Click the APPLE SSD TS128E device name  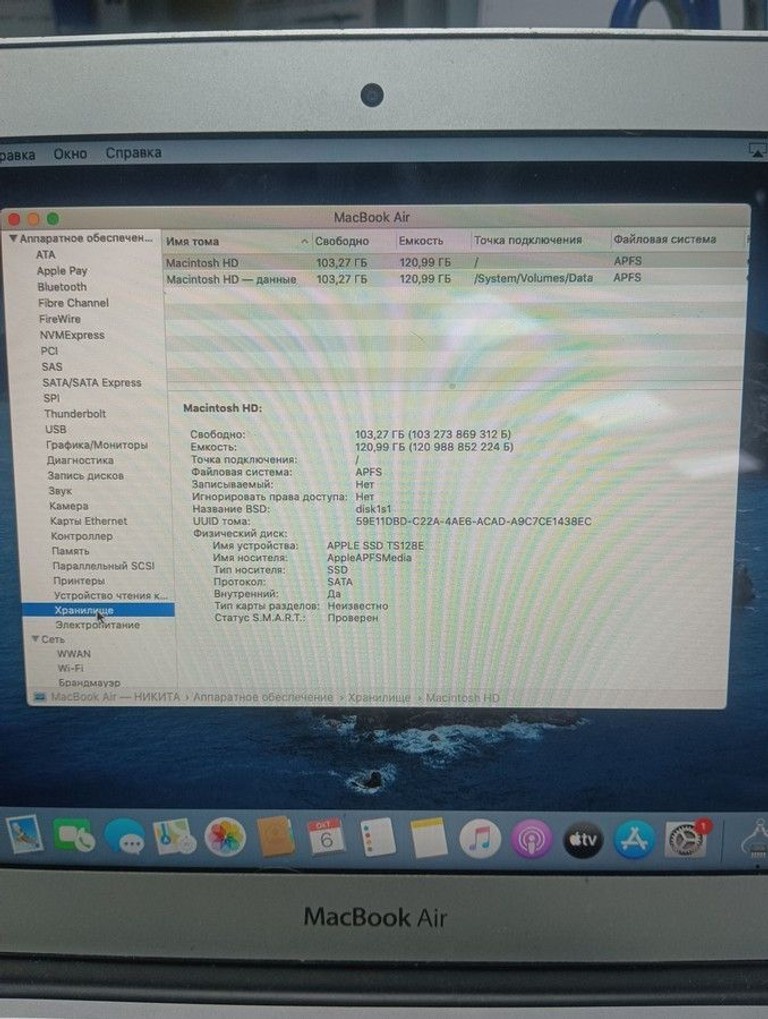click(x=375, y=546)
